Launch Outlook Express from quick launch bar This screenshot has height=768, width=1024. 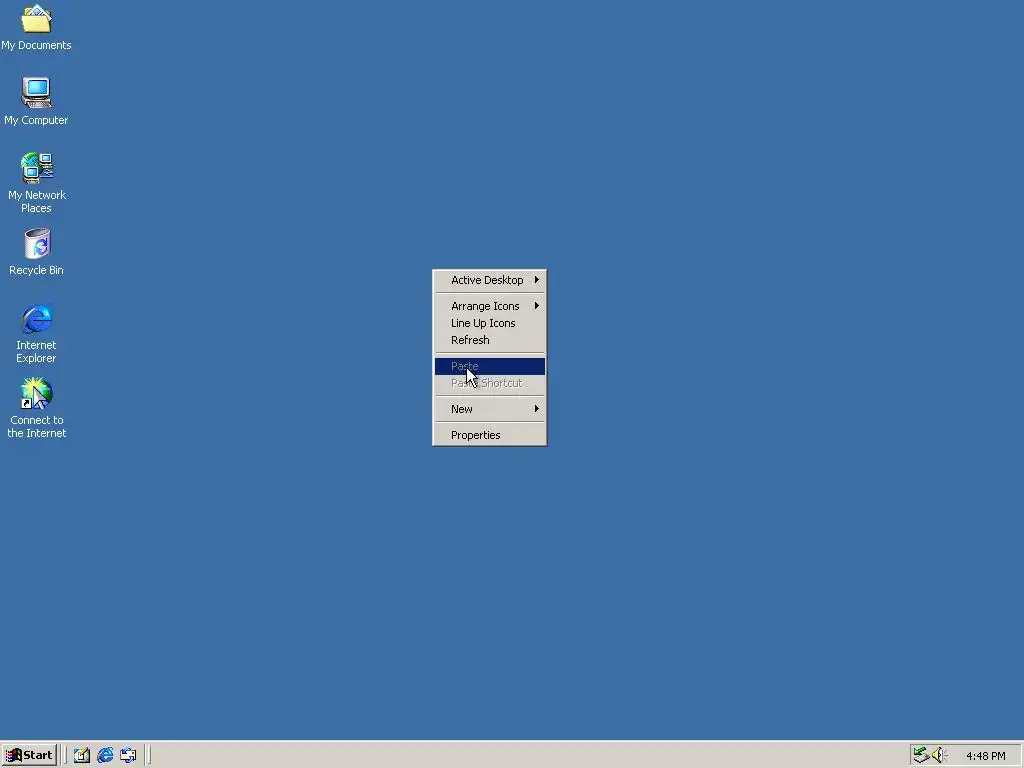tap(128, 755)
